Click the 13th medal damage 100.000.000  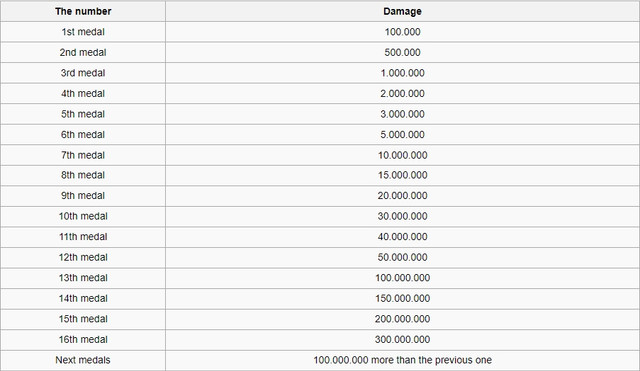point(402,278)
